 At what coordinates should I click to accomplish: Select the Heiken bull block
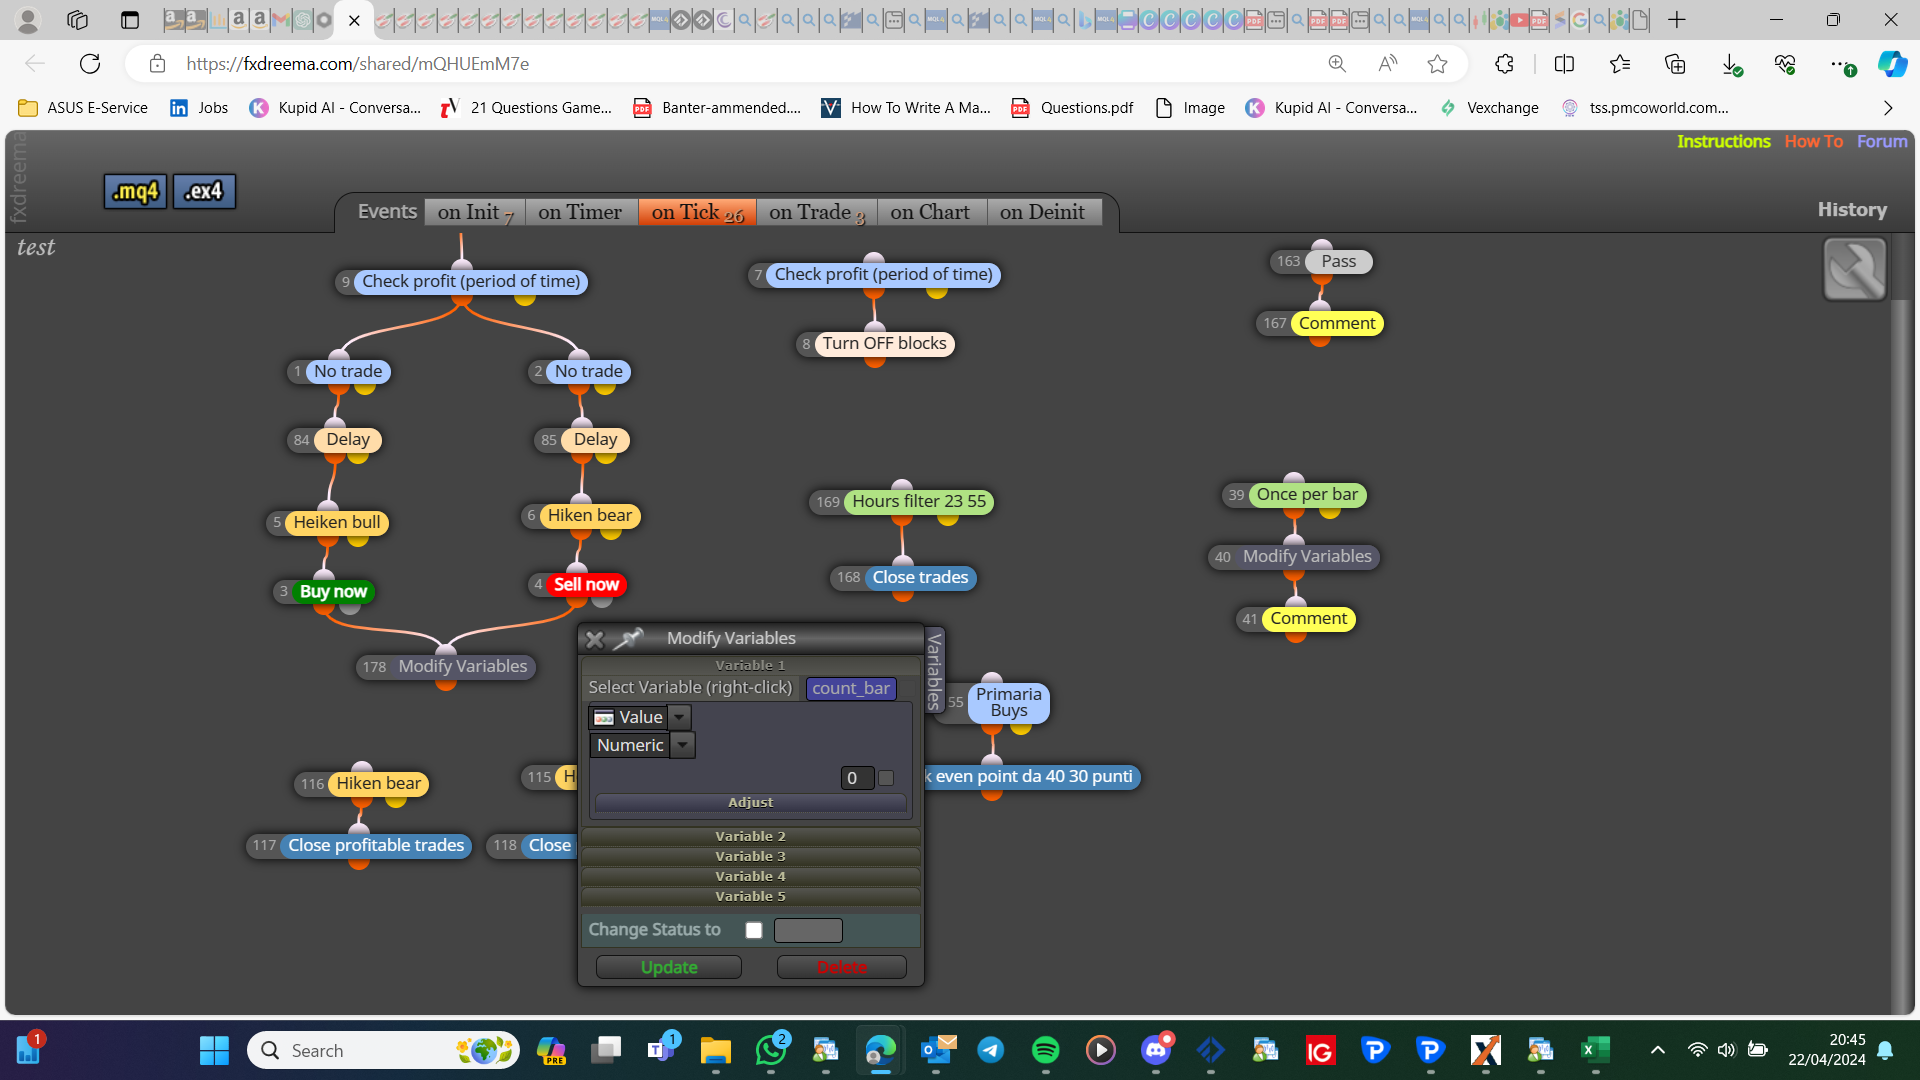(x=337, y=522)
